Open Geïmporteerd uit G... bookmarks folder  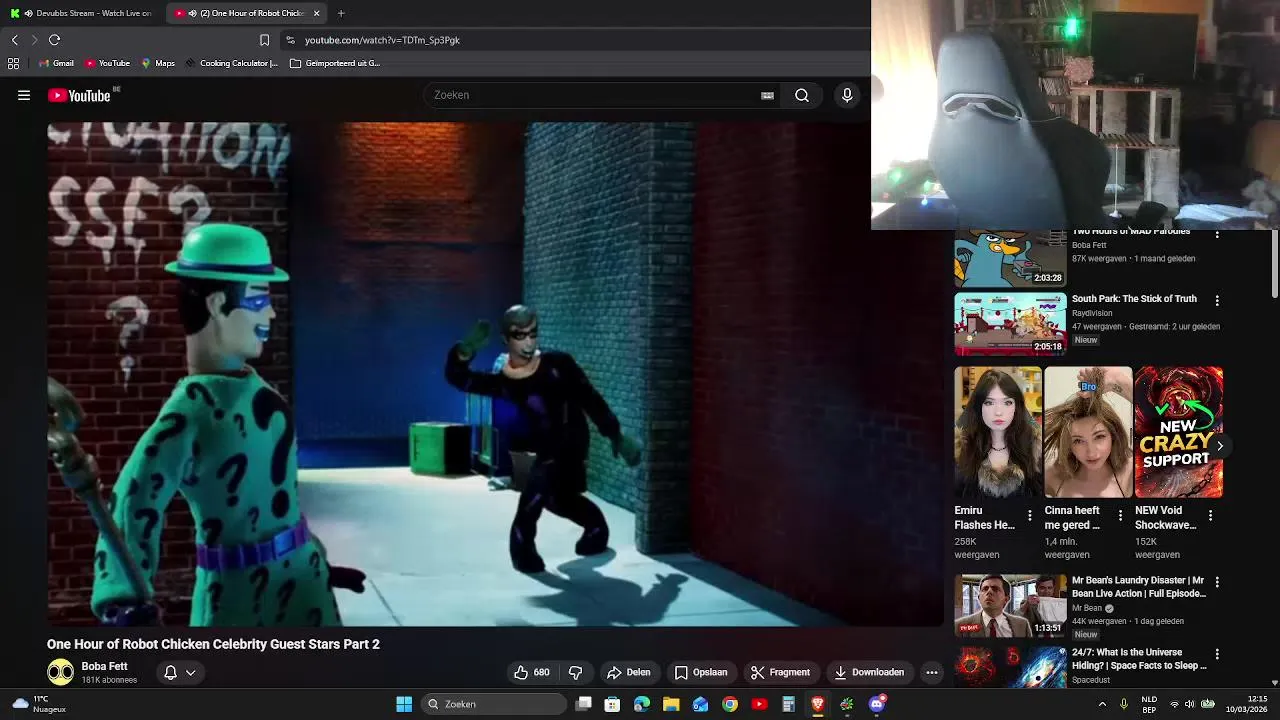click(335, 63)
